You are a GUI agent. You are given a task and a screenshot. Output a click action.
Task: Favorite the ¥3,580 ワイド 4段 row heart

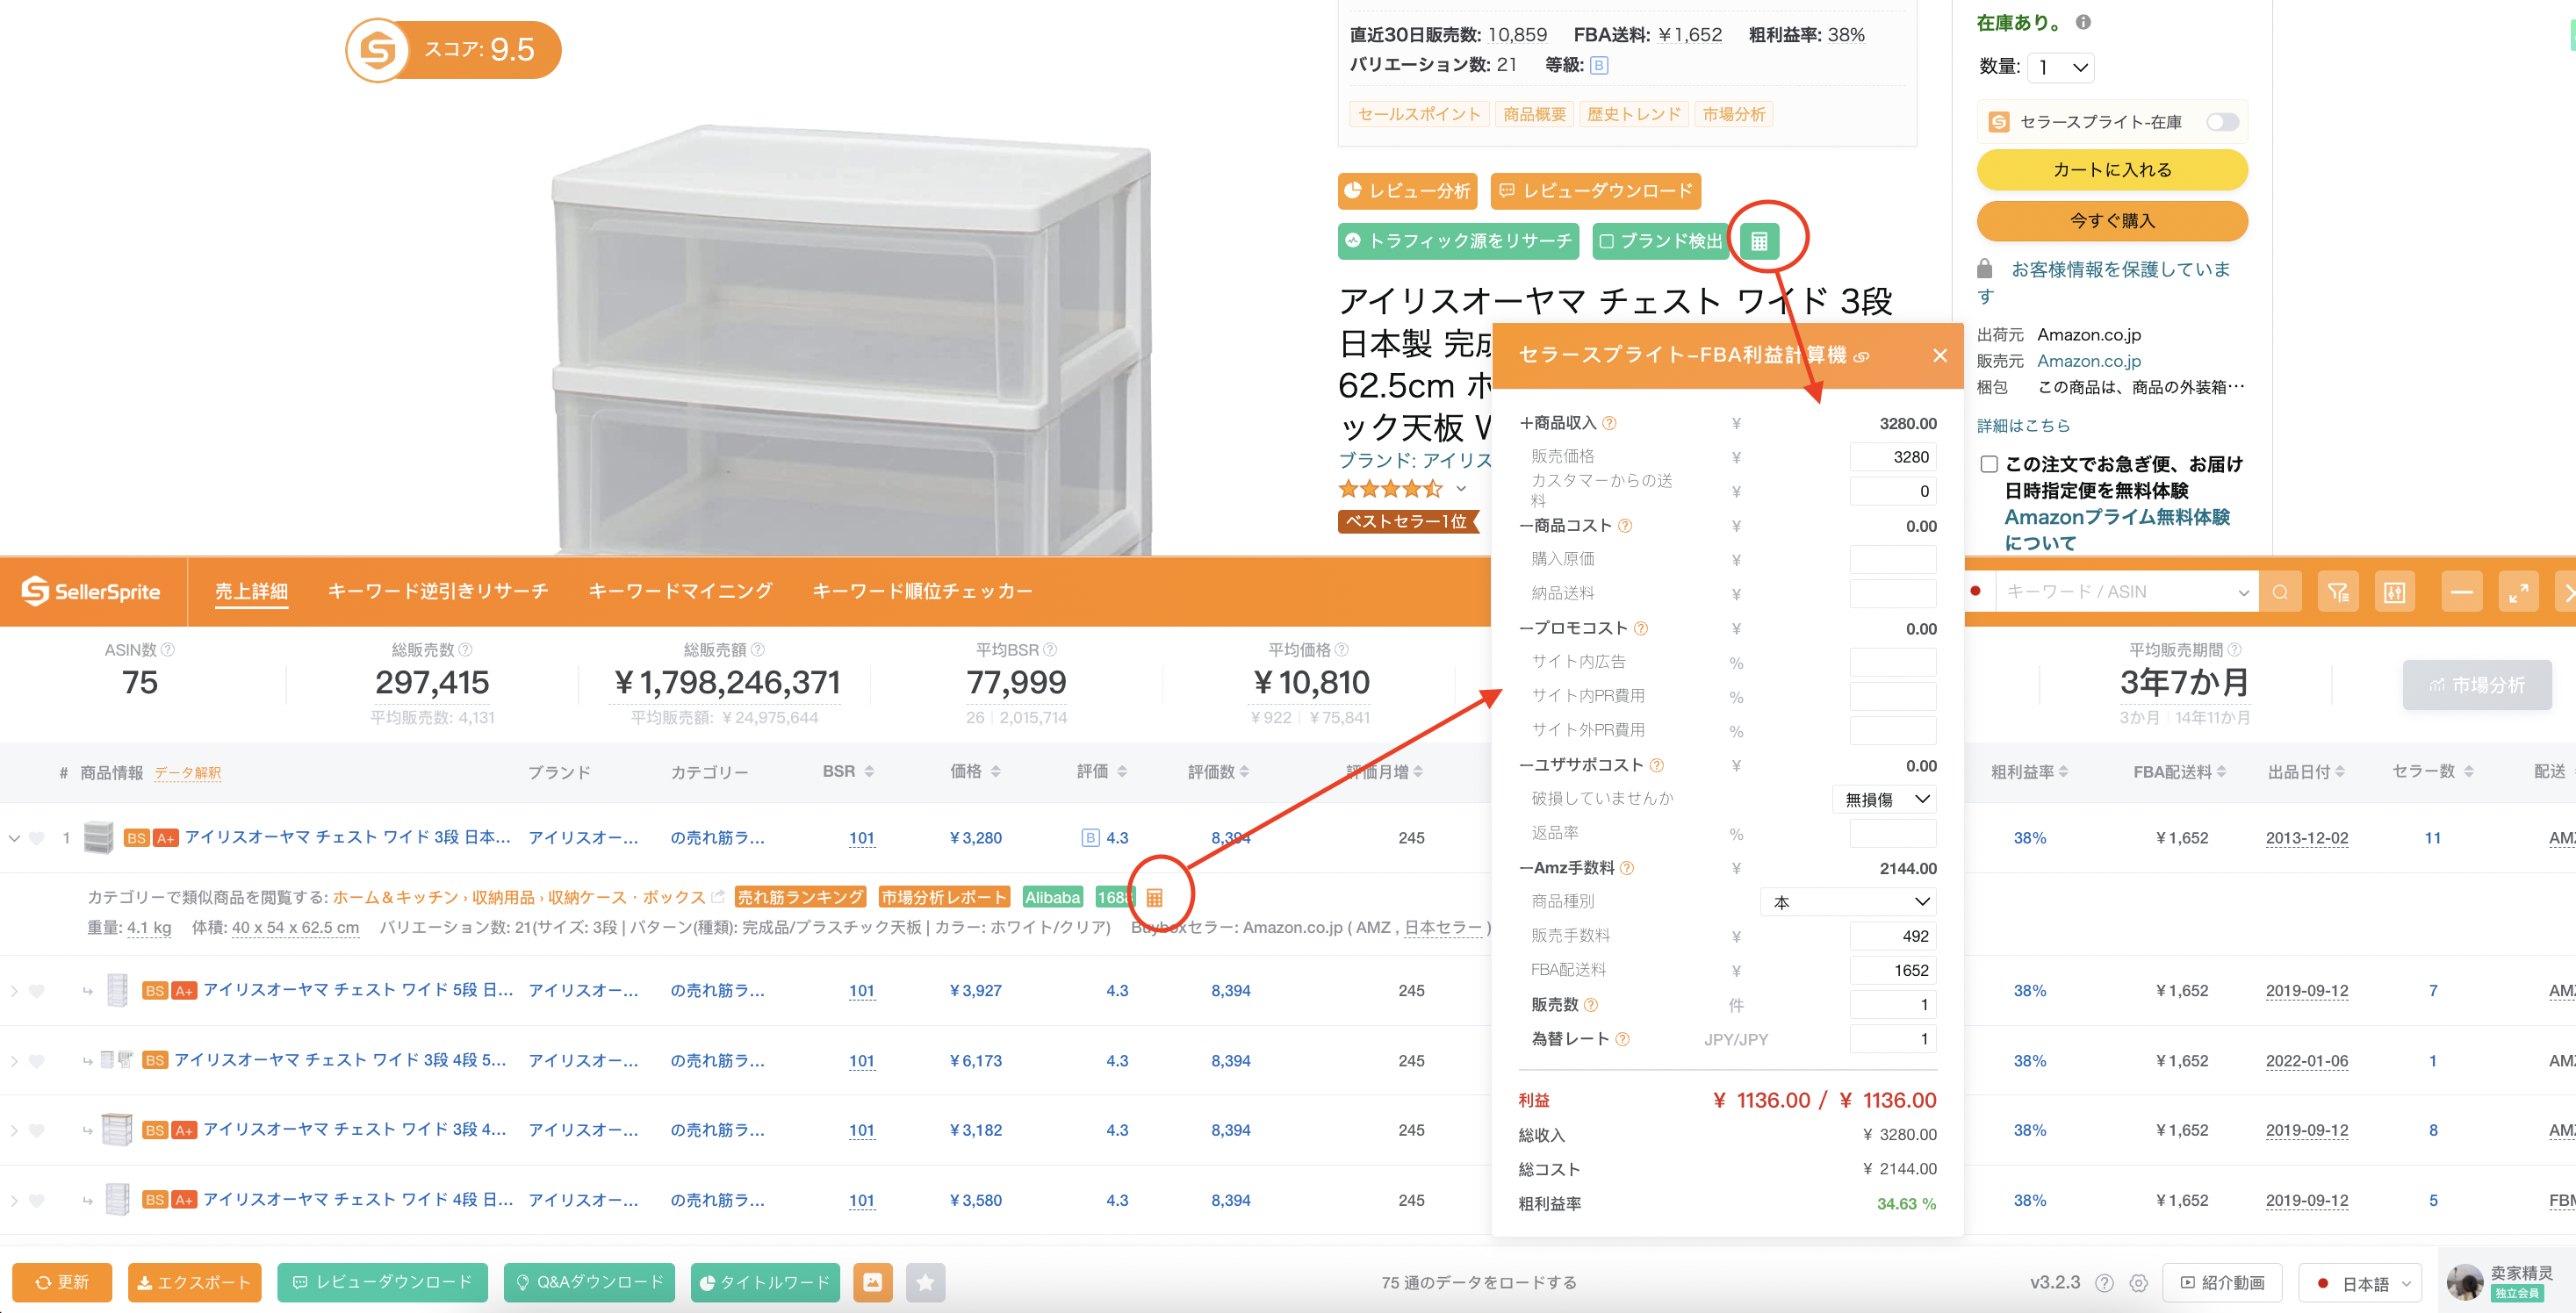(37, 1200)
